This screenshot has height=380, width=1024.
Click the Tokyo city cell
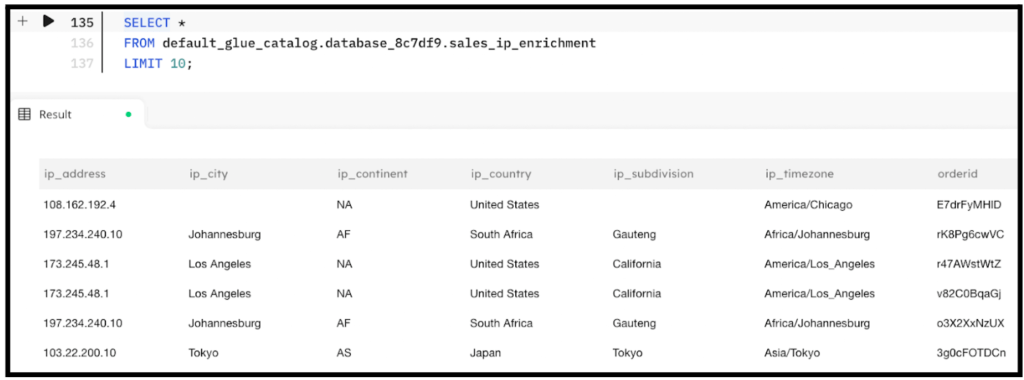[203, 353]
